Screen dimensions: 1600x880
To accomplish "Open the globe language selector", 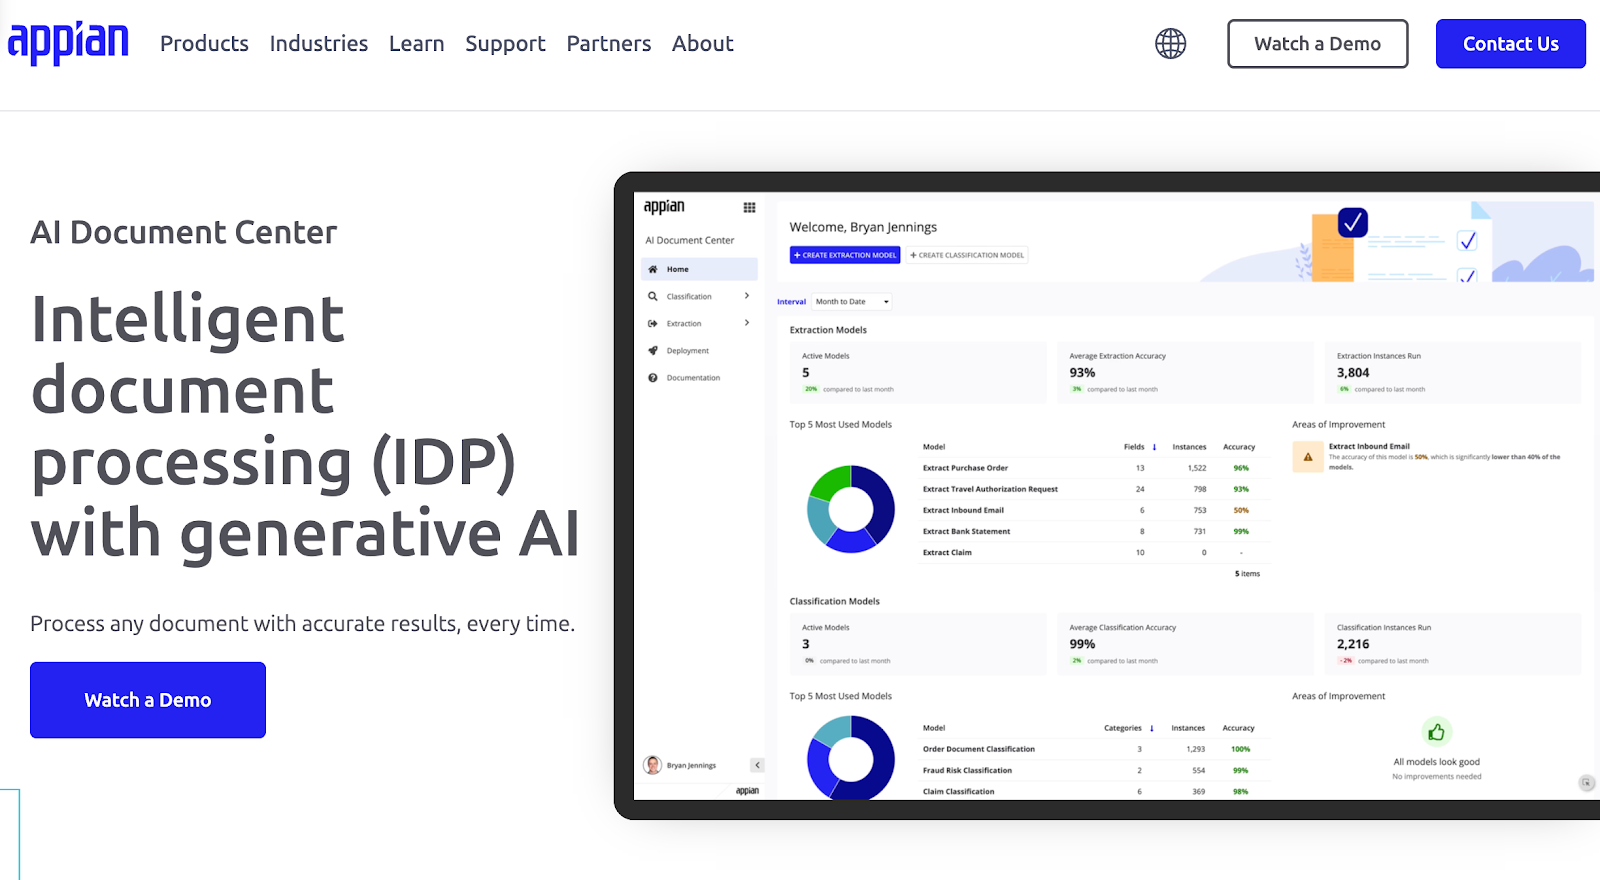I will coord(1170,43).
